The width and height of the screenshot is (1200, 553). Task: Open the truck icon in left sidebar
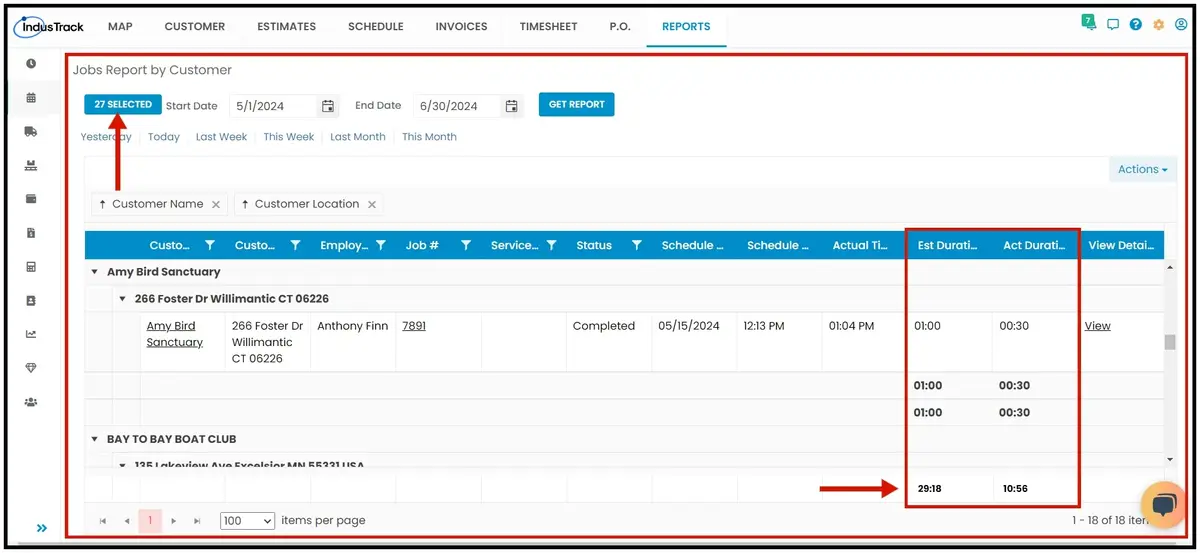click(31, 131)
